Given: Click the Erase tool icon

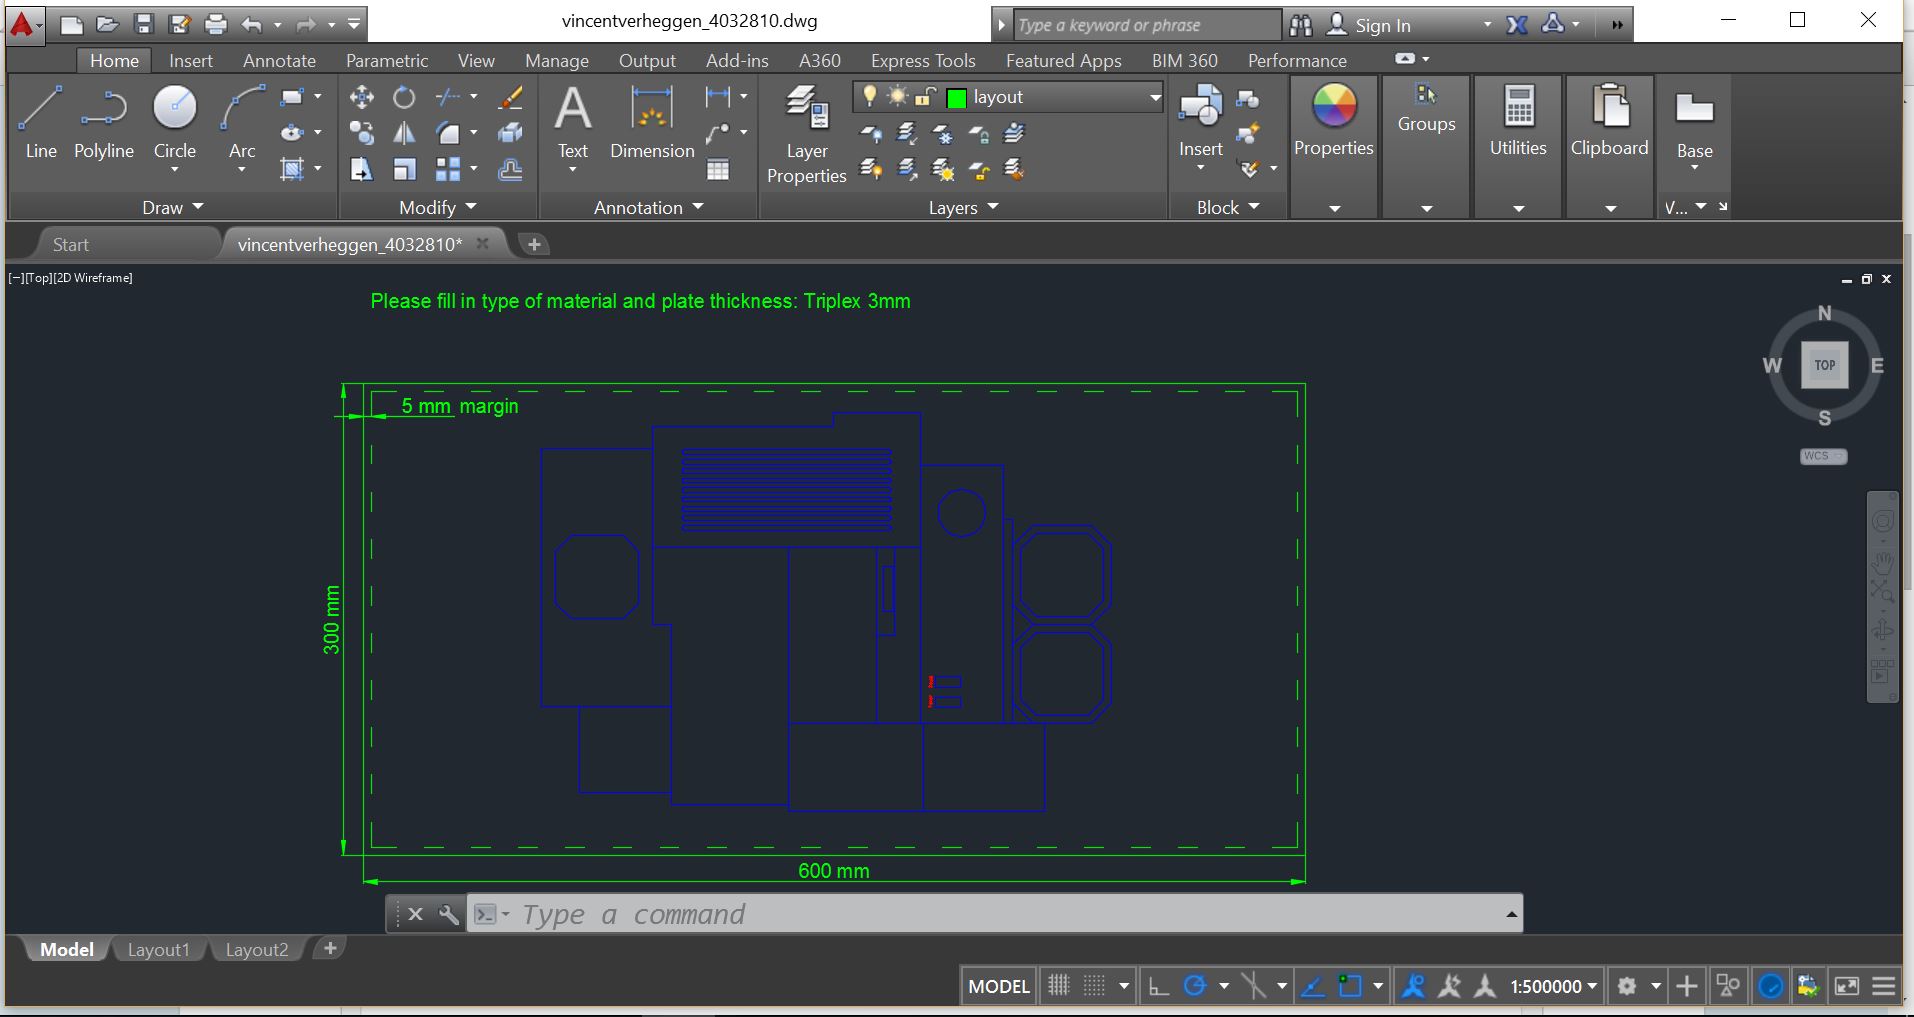Looking at the screenshot, I should pos(510,97).
